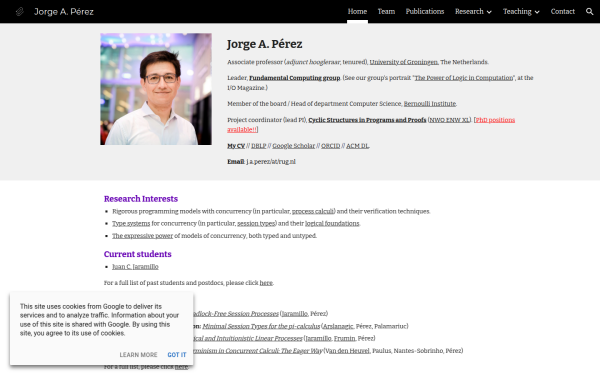The height and width of the screenshot is (375, 600).
Task: Open the Fundamental Computing group link
Action: (x=295, y=78)
